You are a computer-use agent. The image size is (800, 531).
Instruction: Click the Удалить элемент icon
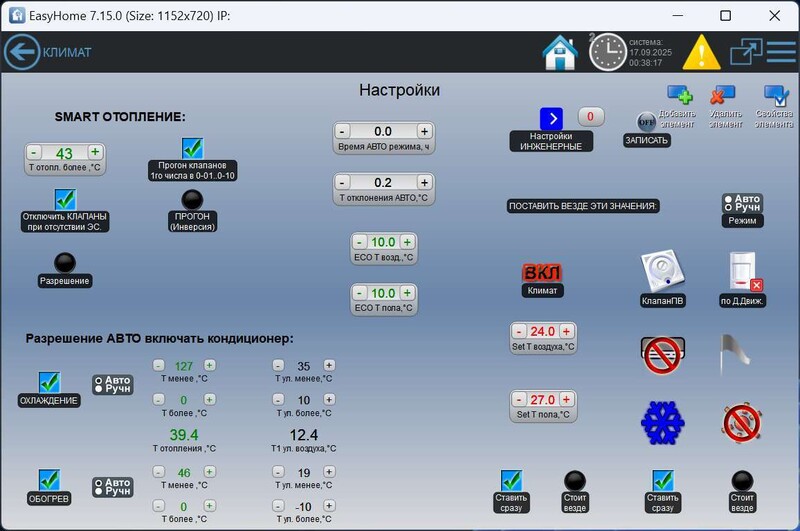(722, 97)
